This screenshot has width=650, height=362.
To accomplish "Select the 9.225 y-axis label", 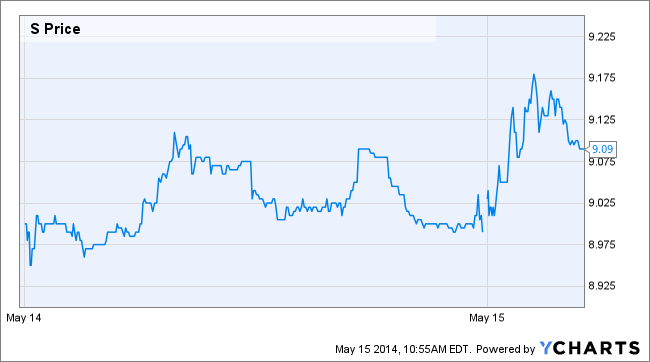I will point(602,37).
